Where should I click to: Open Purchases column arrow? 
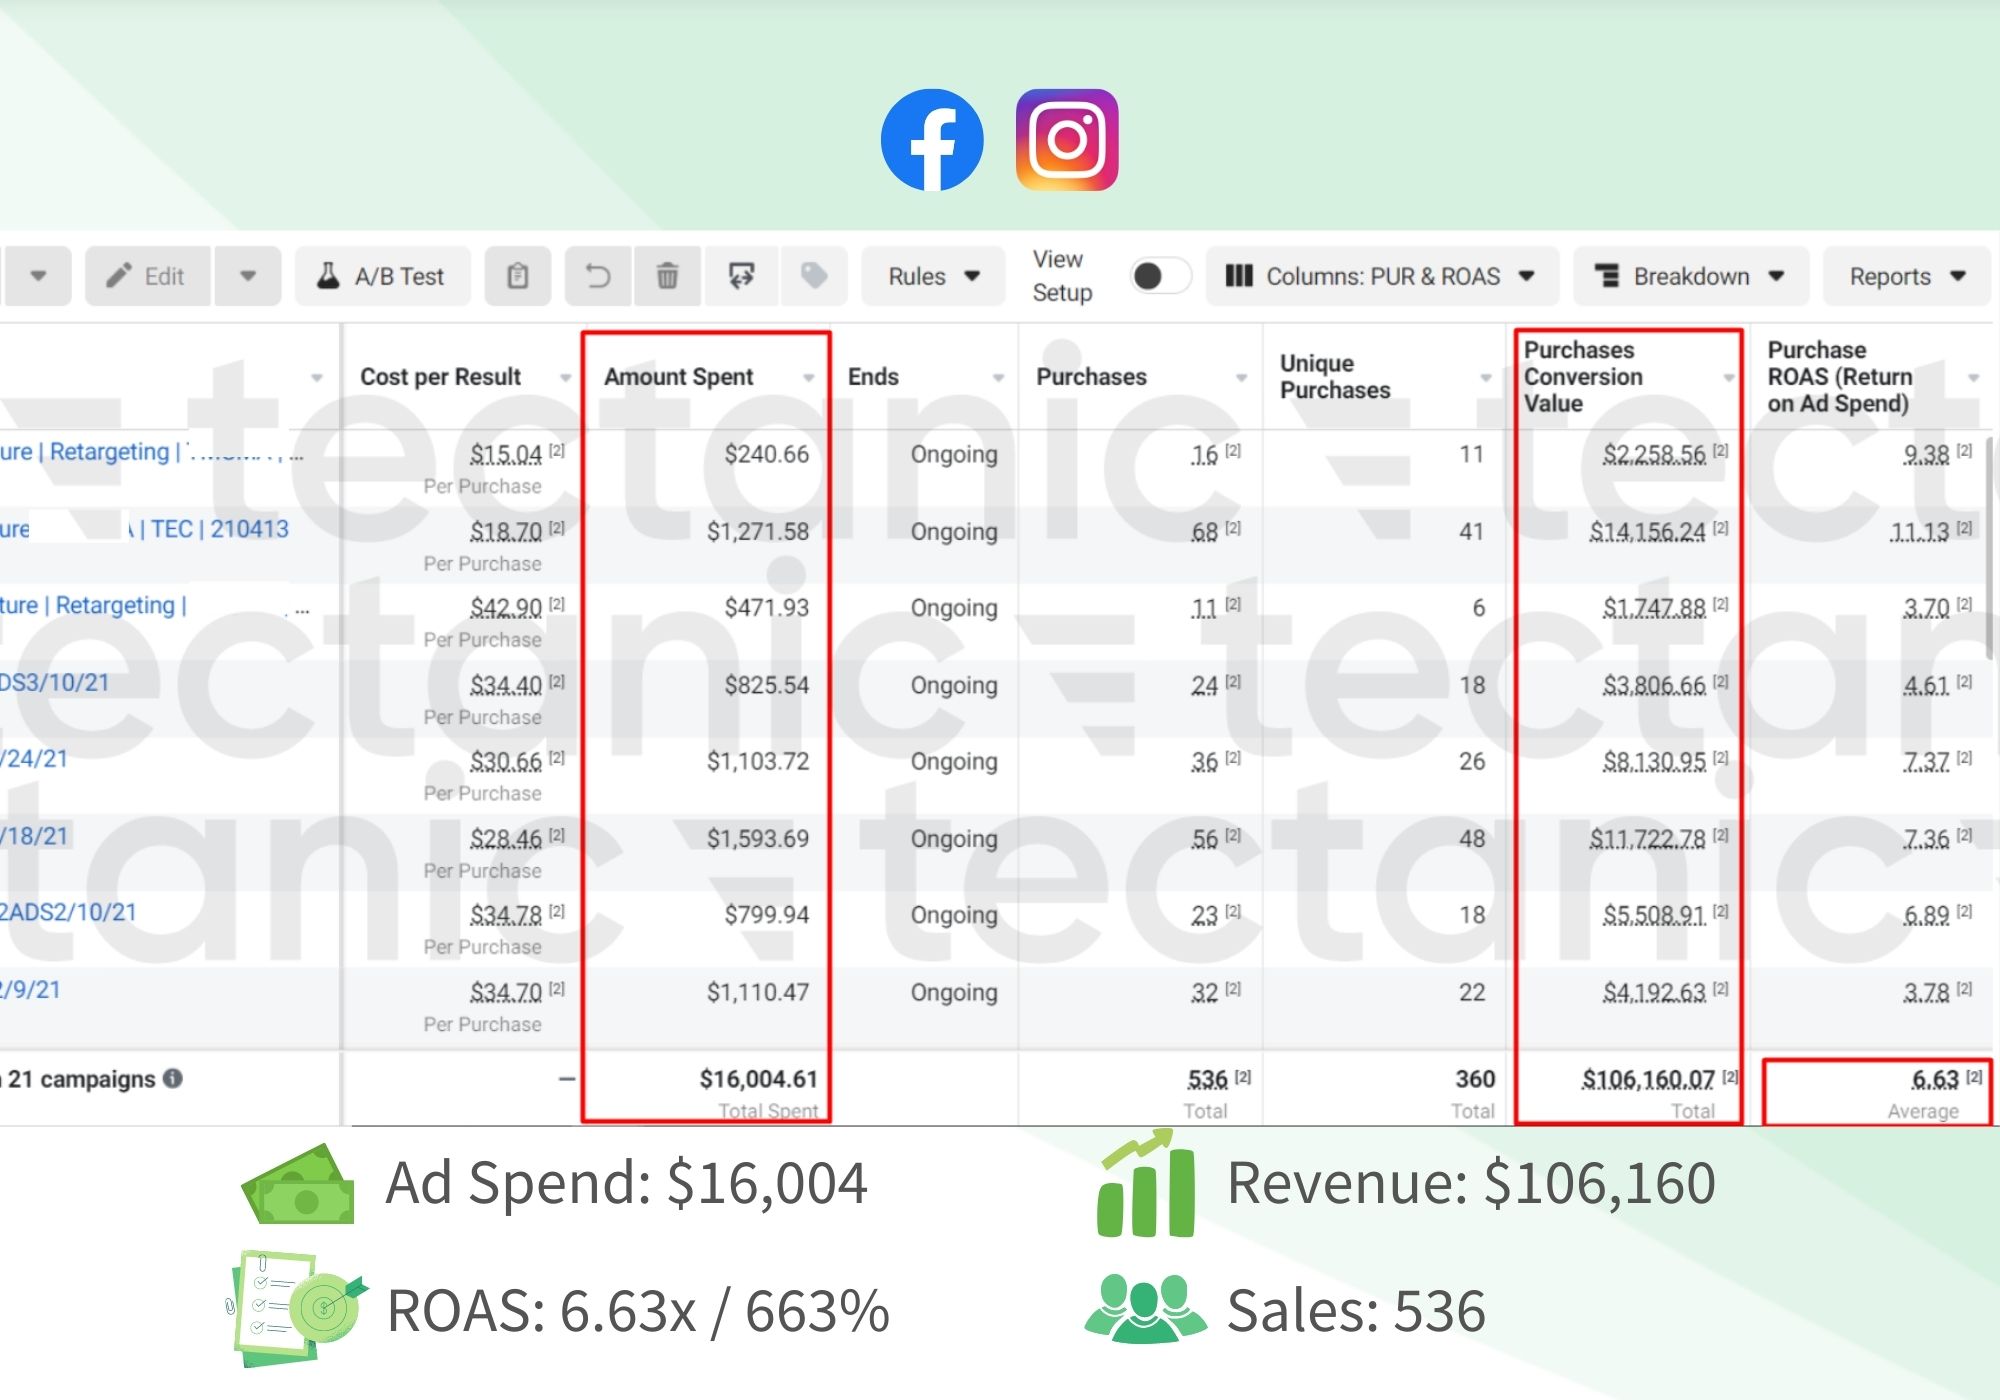(x=1241, y=378)
